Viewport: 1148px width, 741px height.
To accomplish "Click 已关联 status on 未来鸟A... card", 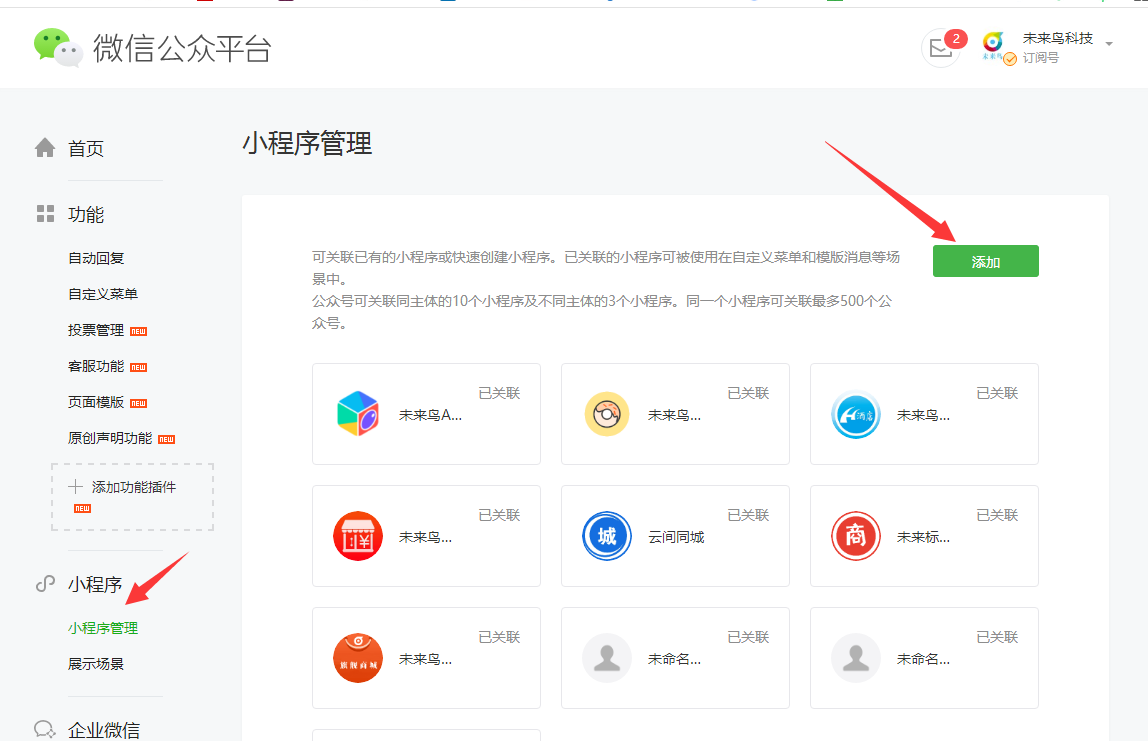I will point(499,393).
